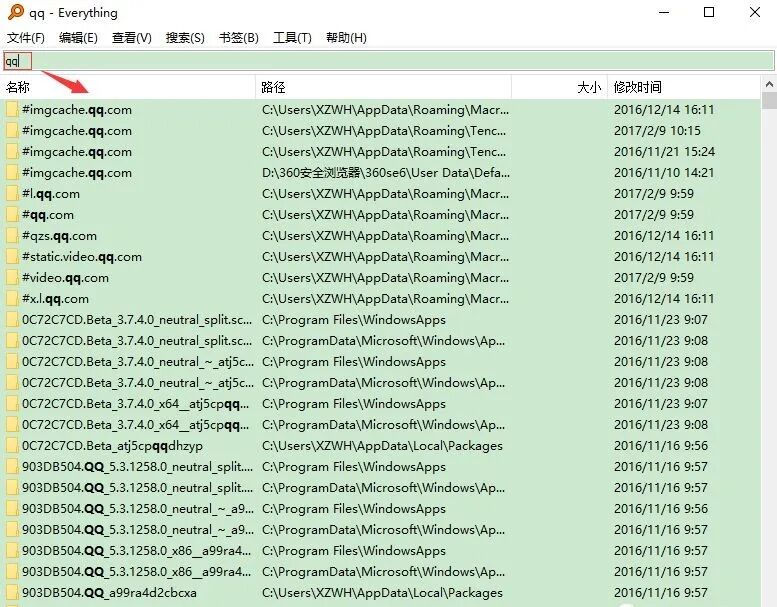Select the #qq.com result name

(48, 215)
